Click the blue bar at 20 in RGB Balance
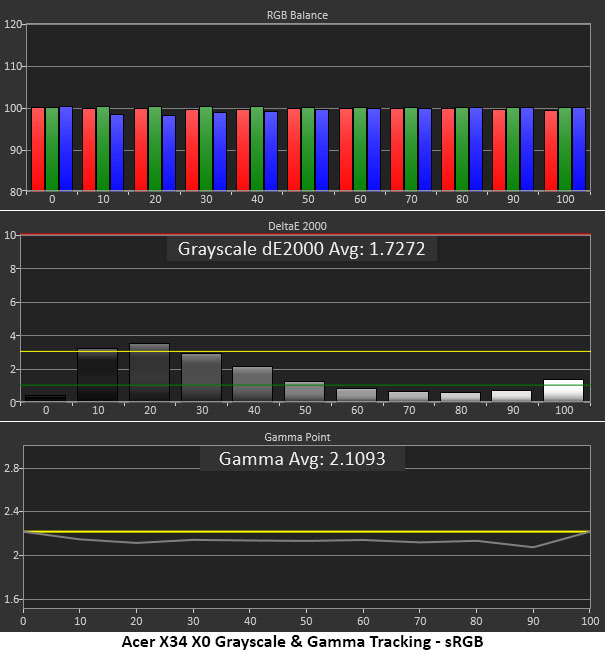 169,153
